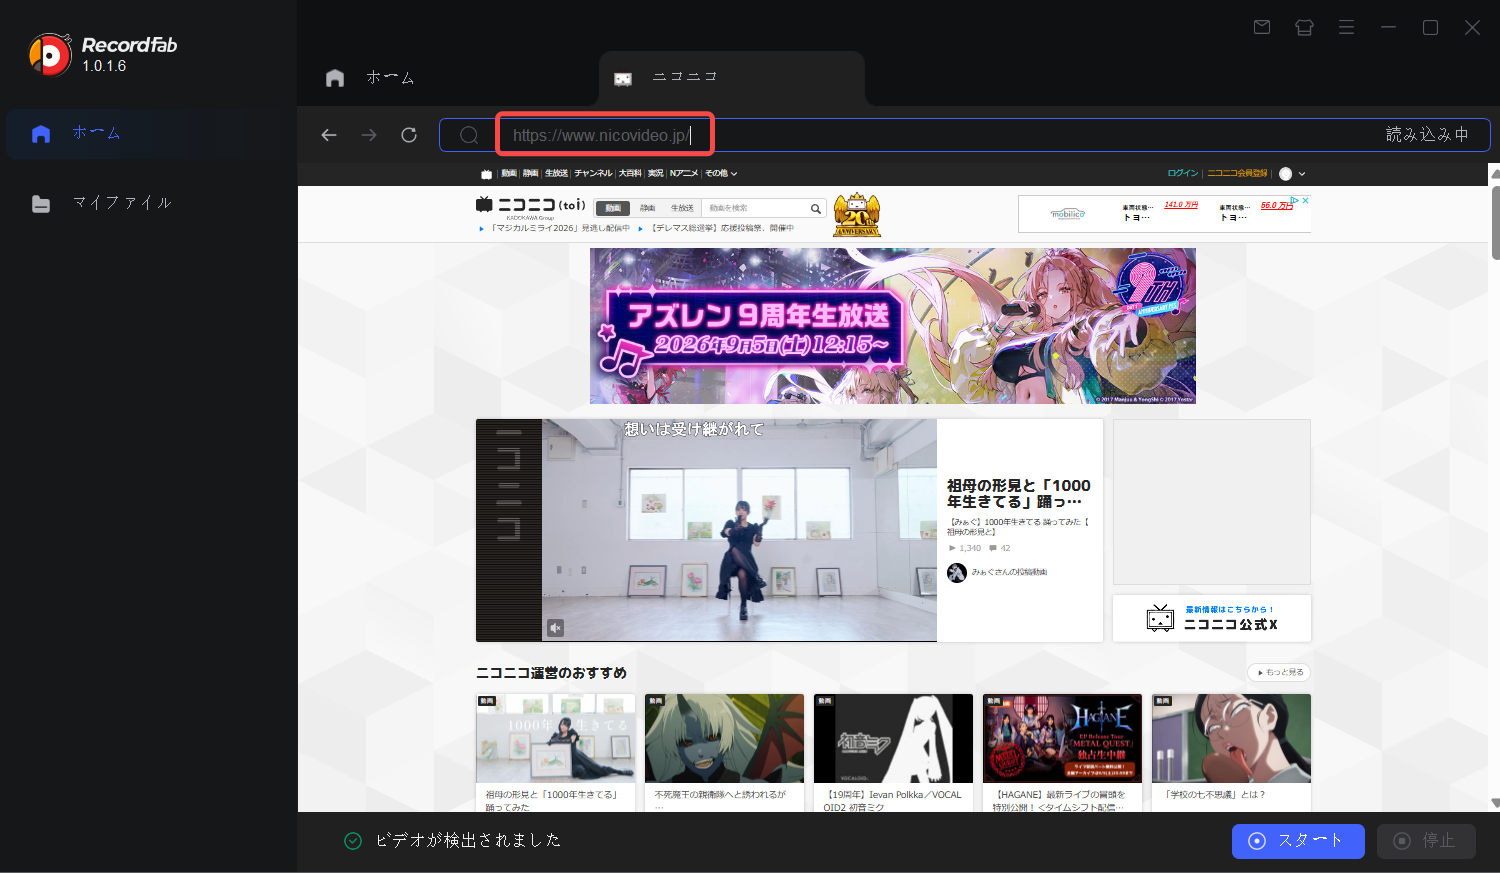1500x873 pixels.
Task: Click the ニコニコ(toi) site logo
Action: point(530,205)
